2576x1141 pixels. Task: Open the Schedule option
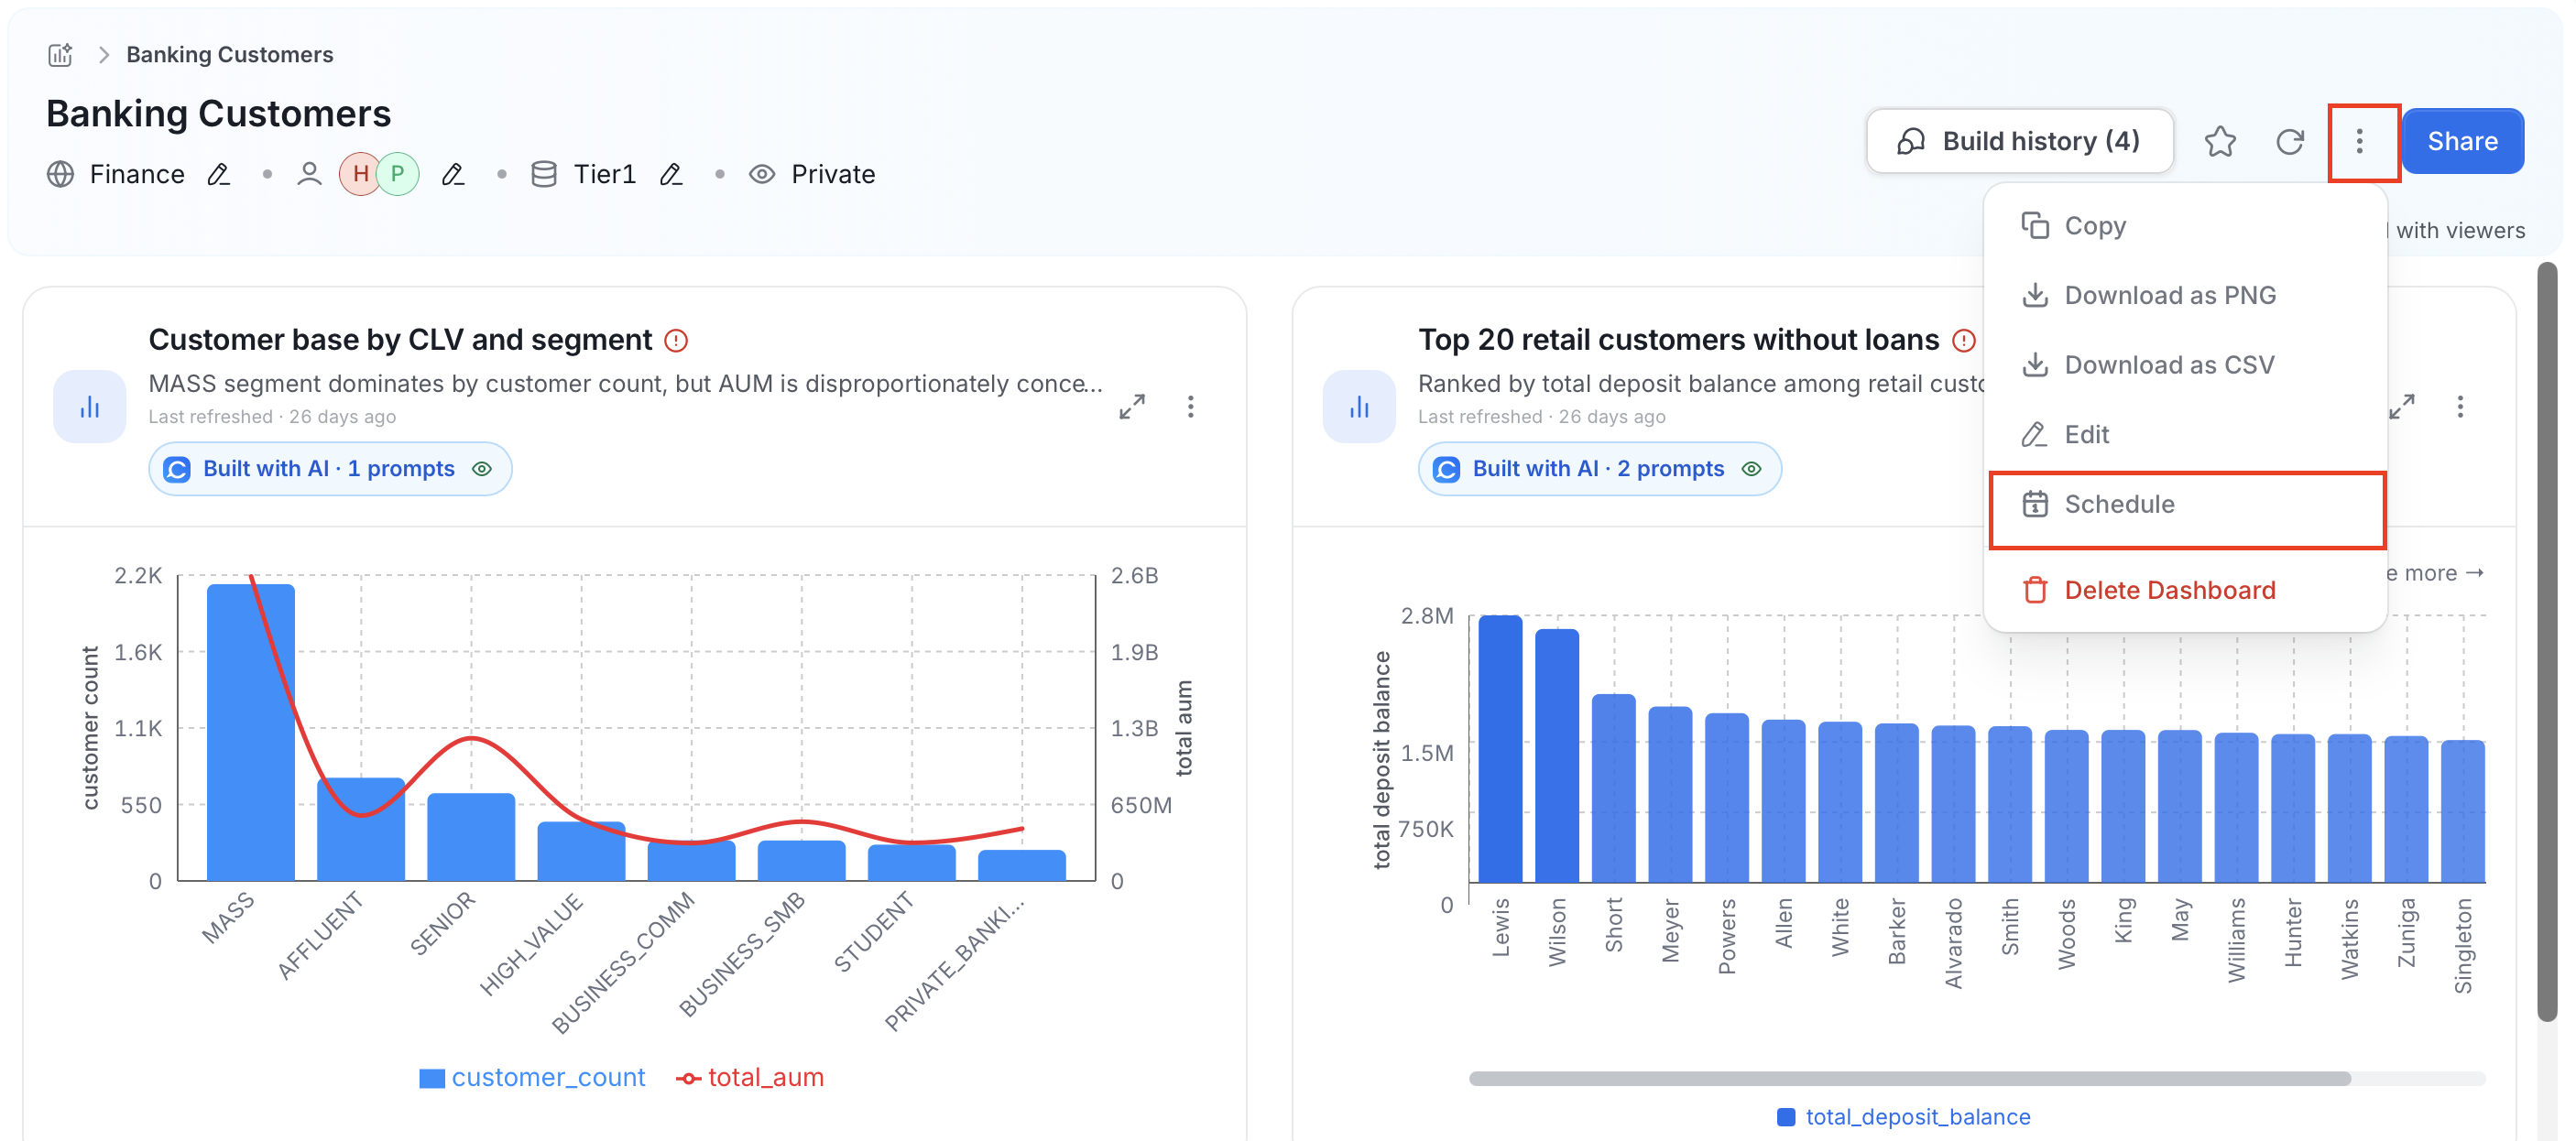pos(2187,504)
